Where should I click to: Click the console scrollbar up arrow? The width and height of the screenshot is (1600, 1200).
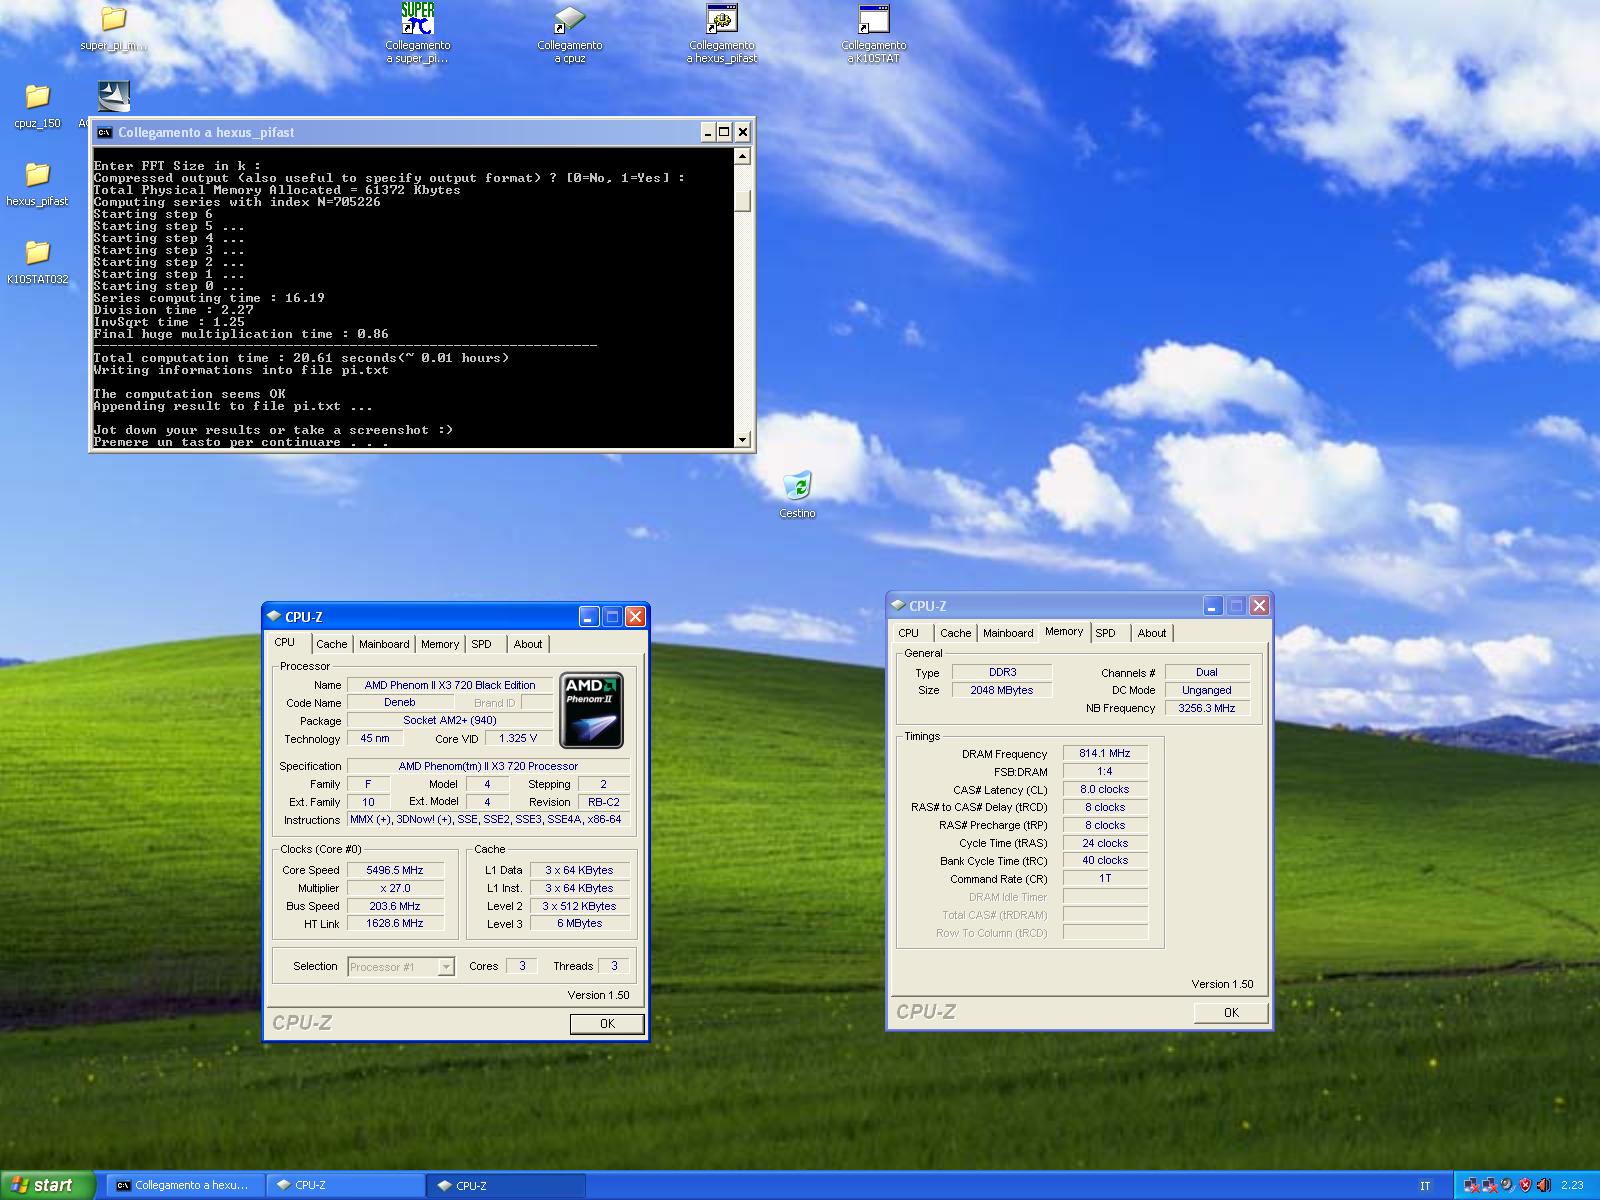tap(742, 156)
